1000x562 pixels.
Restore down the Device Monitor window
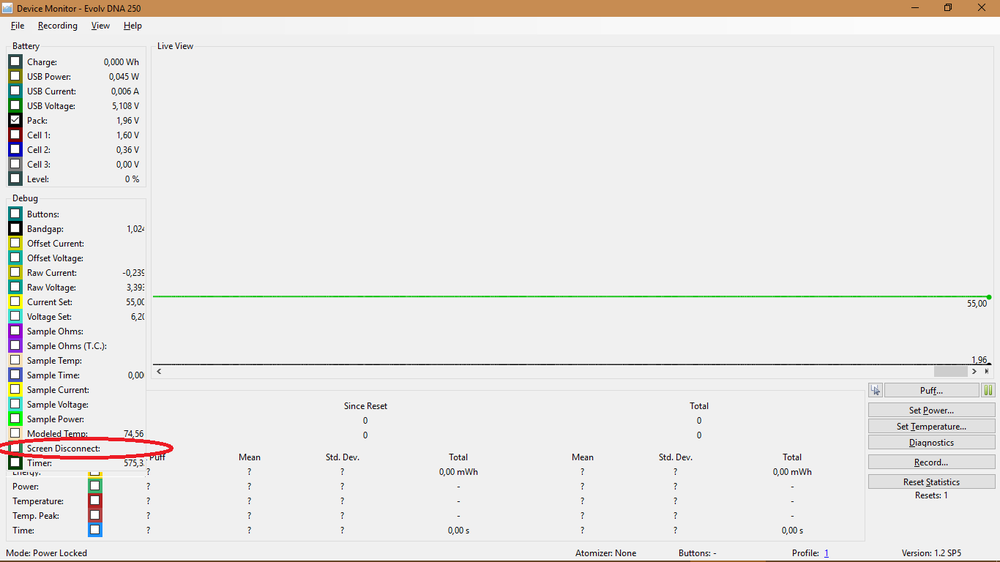(948, 8)
